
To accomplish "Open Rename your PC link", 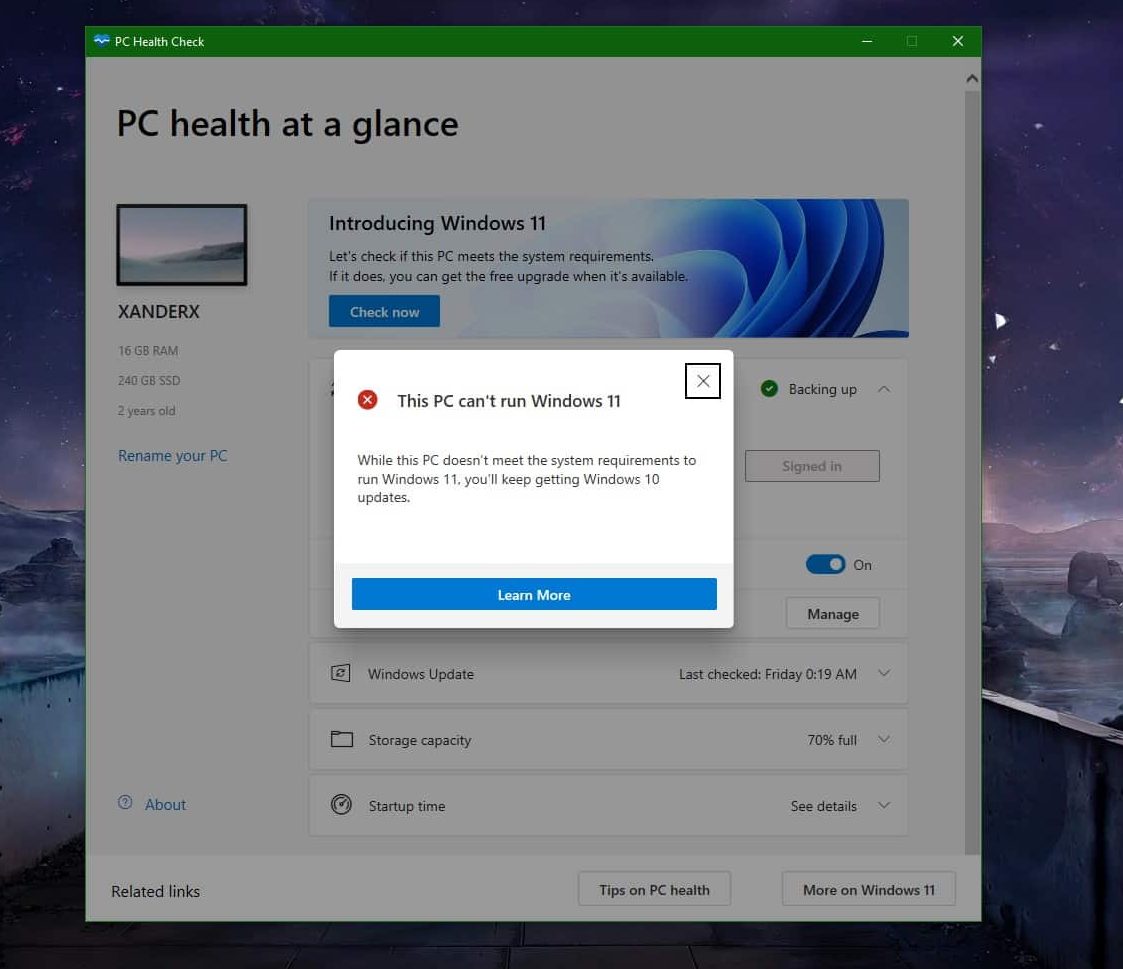I will coord(173,455).
